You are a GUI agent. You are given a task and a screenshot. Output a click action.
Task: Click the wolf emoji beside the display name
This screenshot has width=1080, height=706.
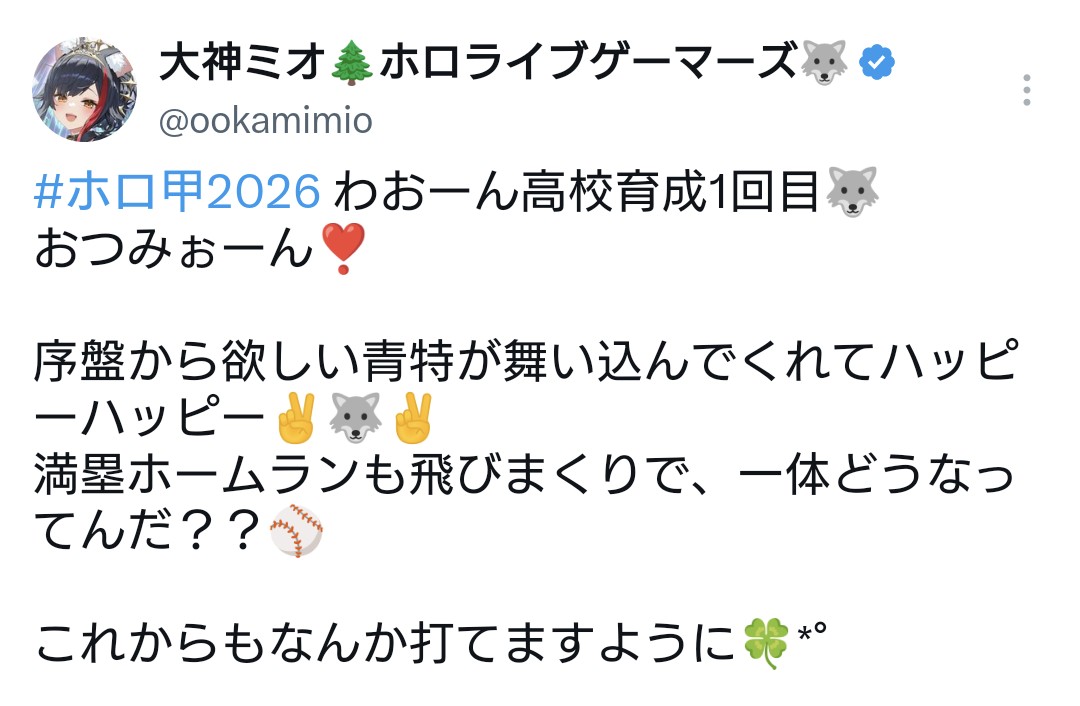click(824, 63)
